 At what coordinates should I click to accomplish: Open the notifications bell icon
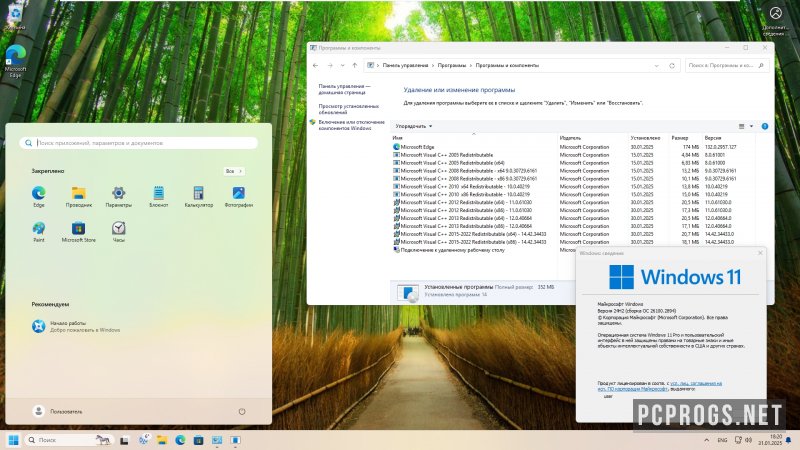(789, 440)
